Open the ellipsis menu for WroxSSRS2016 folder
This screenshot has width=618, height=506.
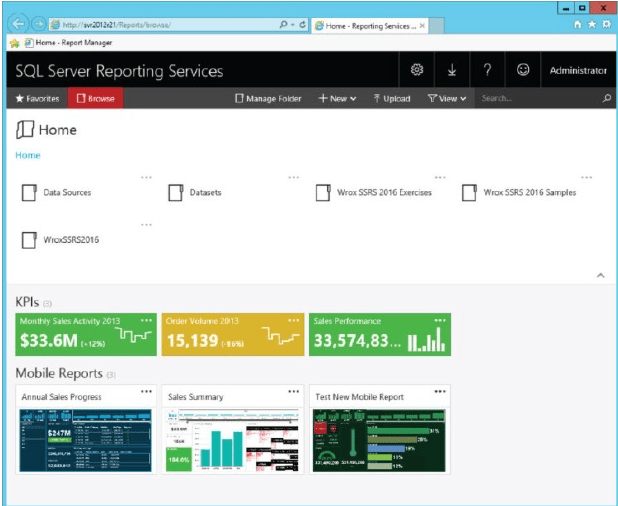click(x=146, y=225)
